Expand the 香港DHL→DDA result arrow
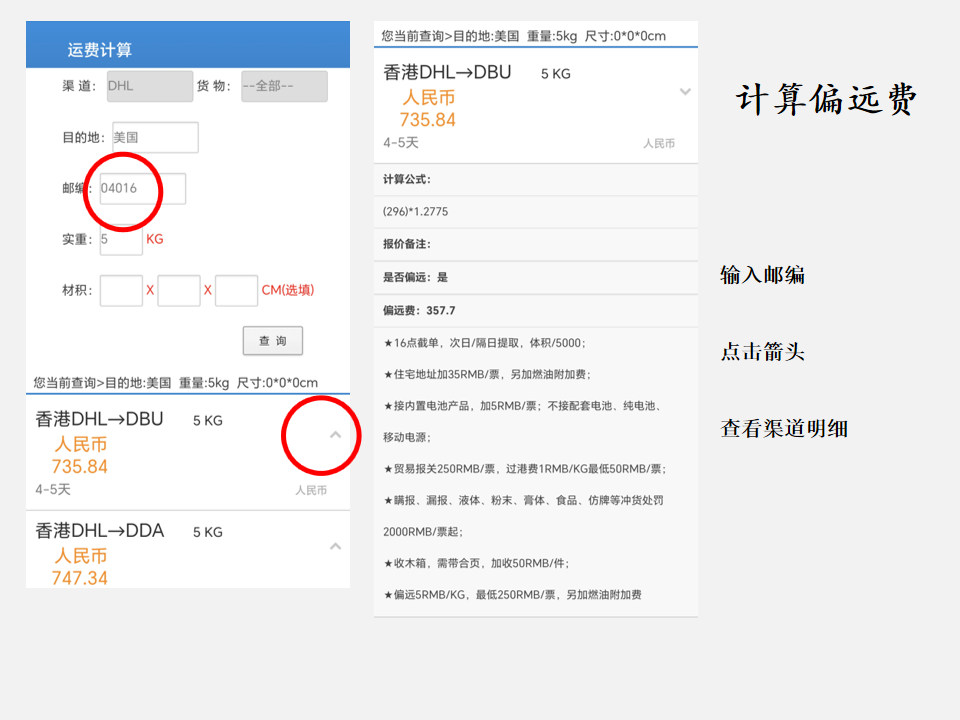The width and height of the screenshot is (960, 720). point(335,546)
